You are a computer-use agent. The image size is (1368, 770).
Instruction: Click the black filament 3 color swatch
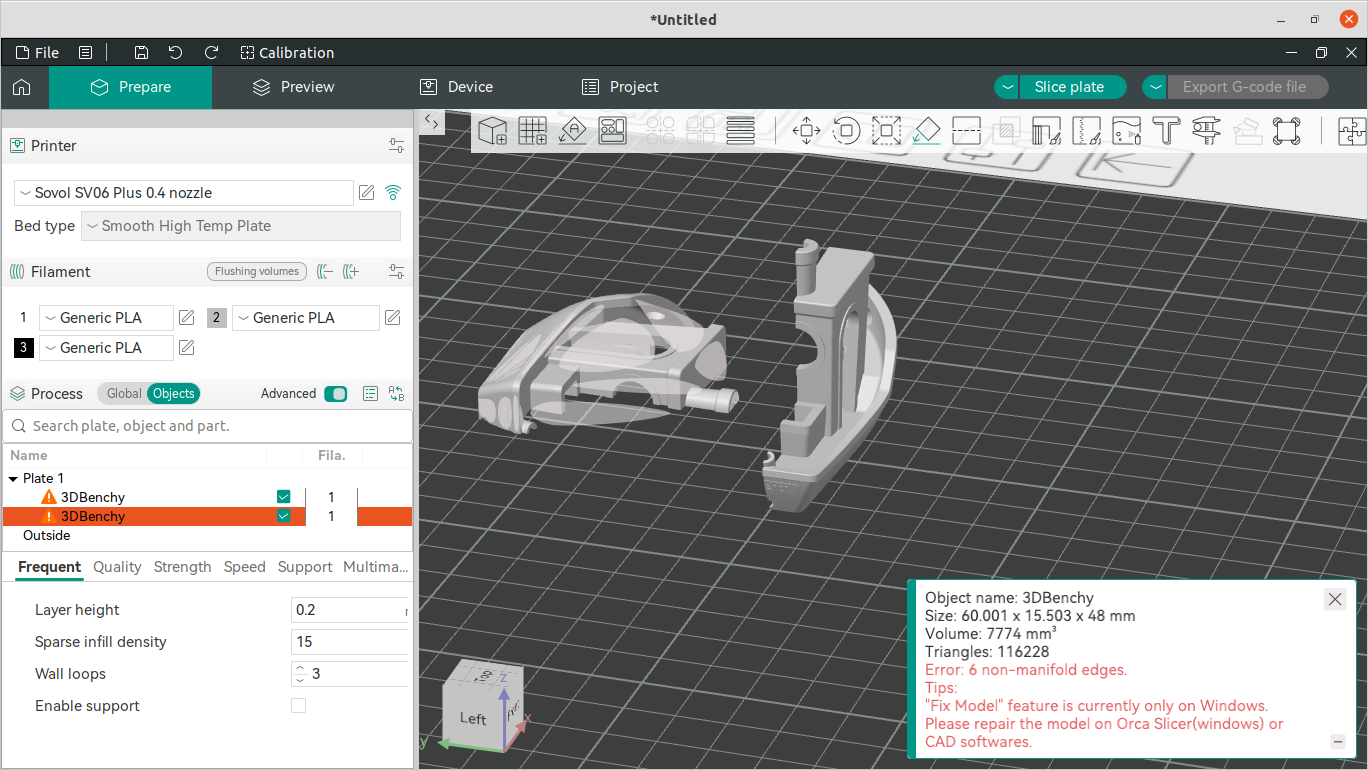pyautogui.click(x=23, y=348)
